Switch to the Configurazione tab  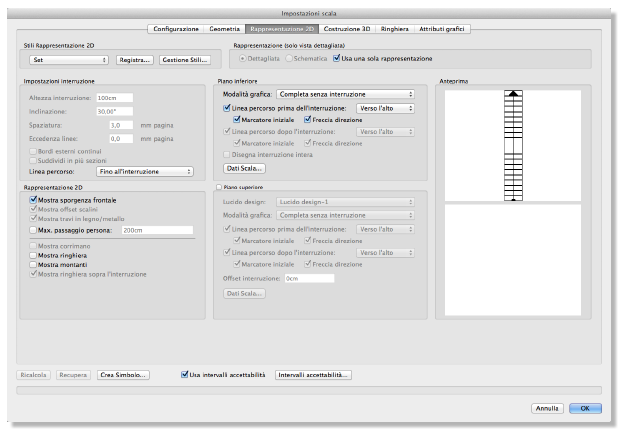(176, 29)
